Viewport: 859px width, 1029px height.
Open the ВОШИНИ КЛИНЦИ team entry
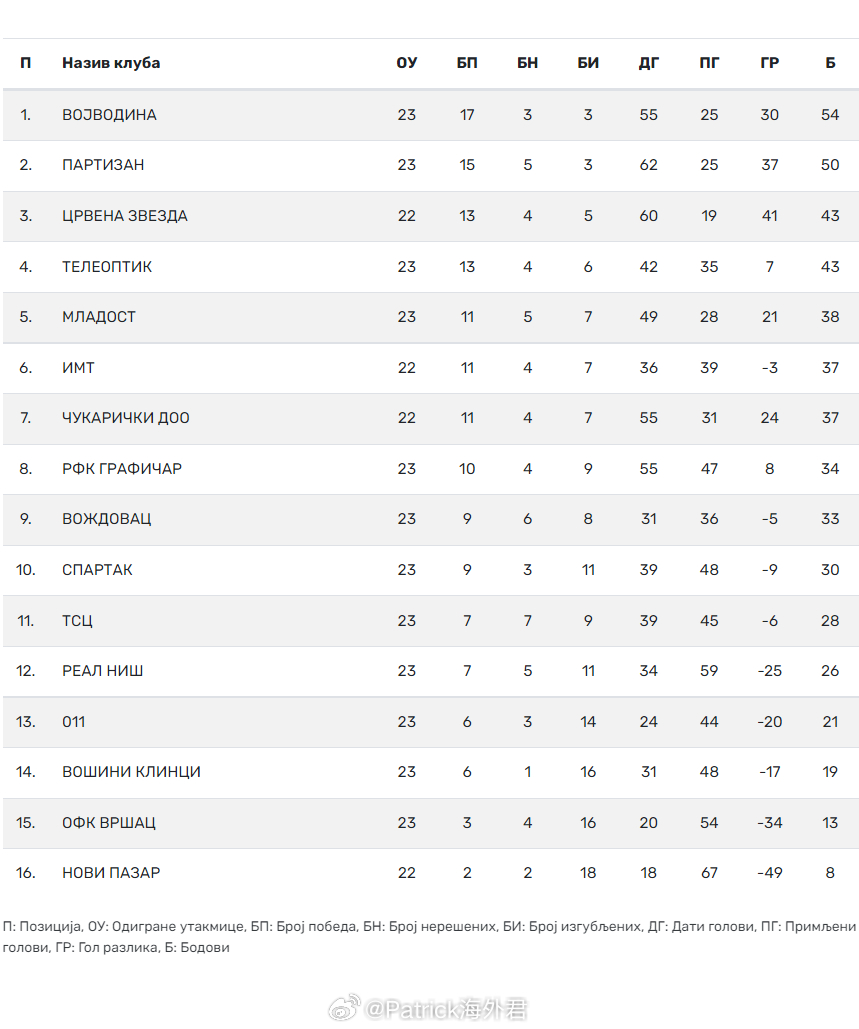point(131,772)
